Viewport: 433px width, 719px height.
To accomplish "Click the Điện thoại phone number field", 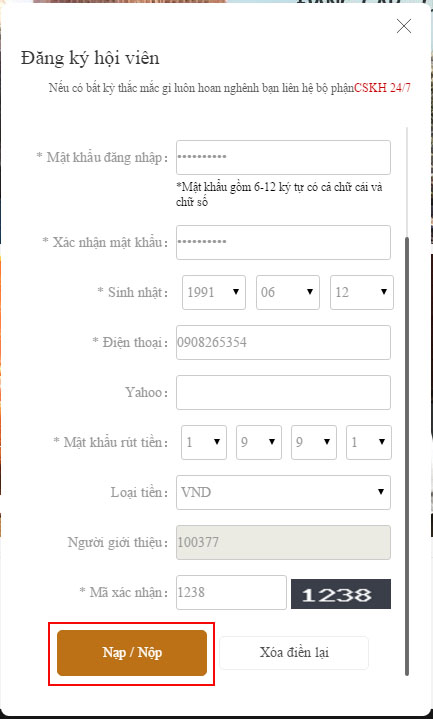I will [283, 342].
